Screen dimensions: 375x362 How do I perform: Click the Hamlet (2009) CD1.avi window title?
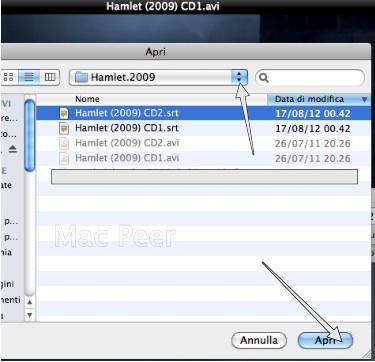point(163,6)
